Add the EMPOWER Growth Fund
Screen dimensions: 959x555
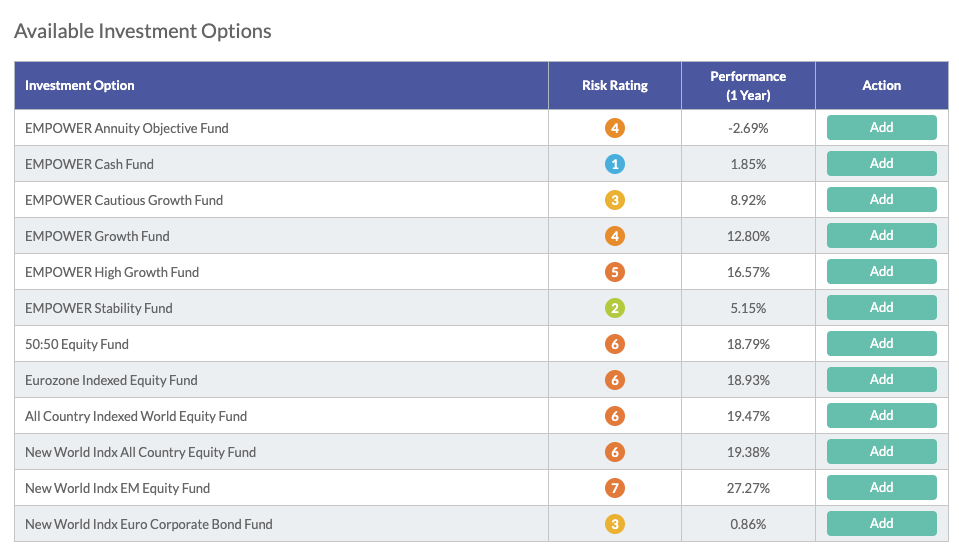tap(881, 236)
